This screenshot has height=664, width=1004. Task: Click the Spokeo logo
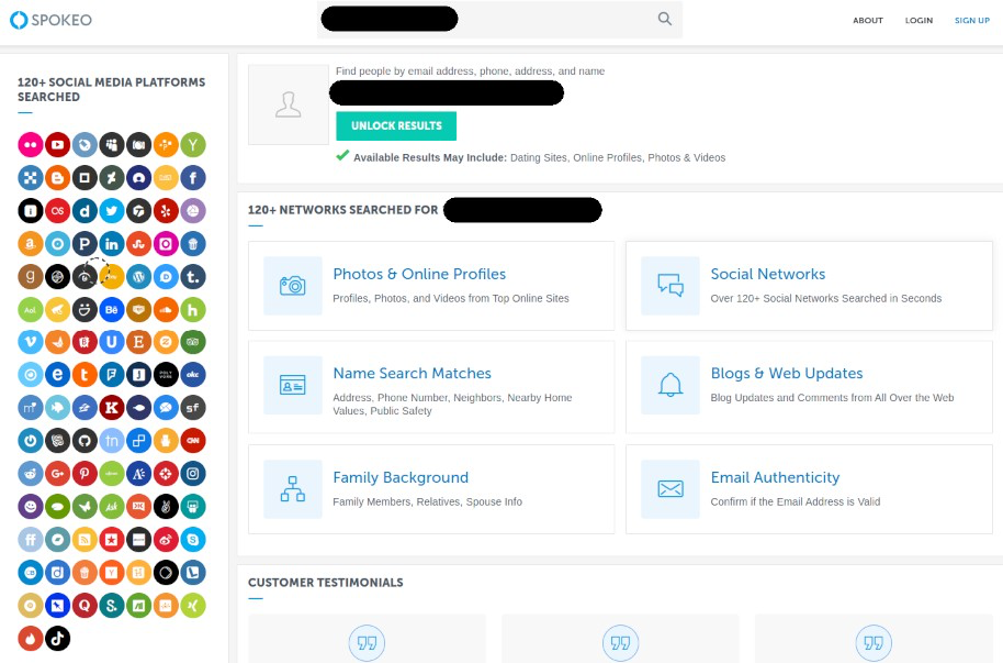tap(50, 19)
